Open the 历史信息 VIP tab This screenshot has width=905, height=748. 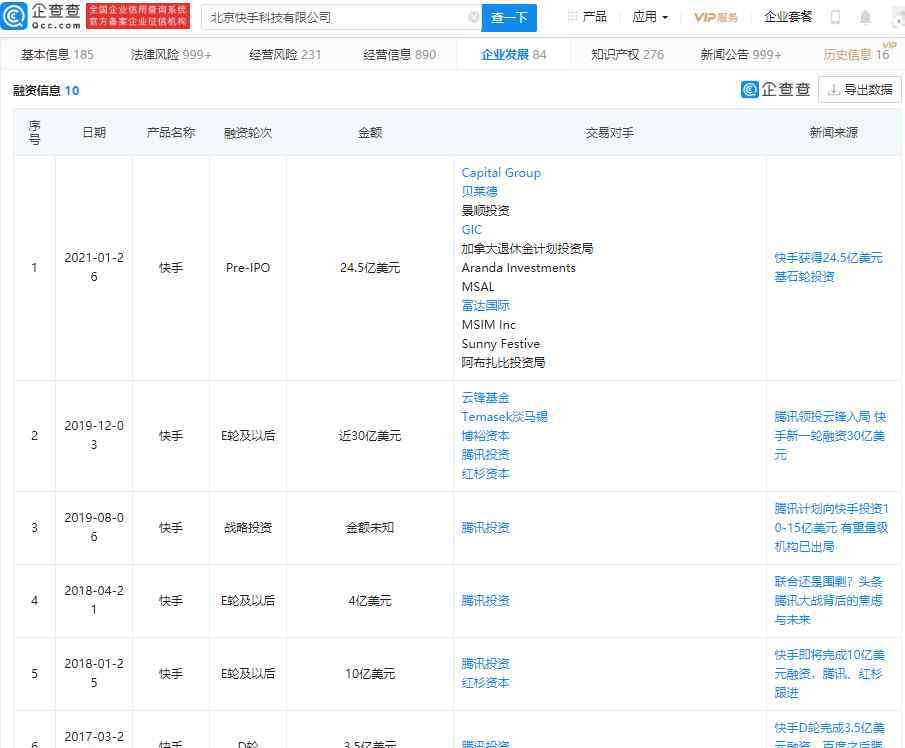[x=857, y=54]
